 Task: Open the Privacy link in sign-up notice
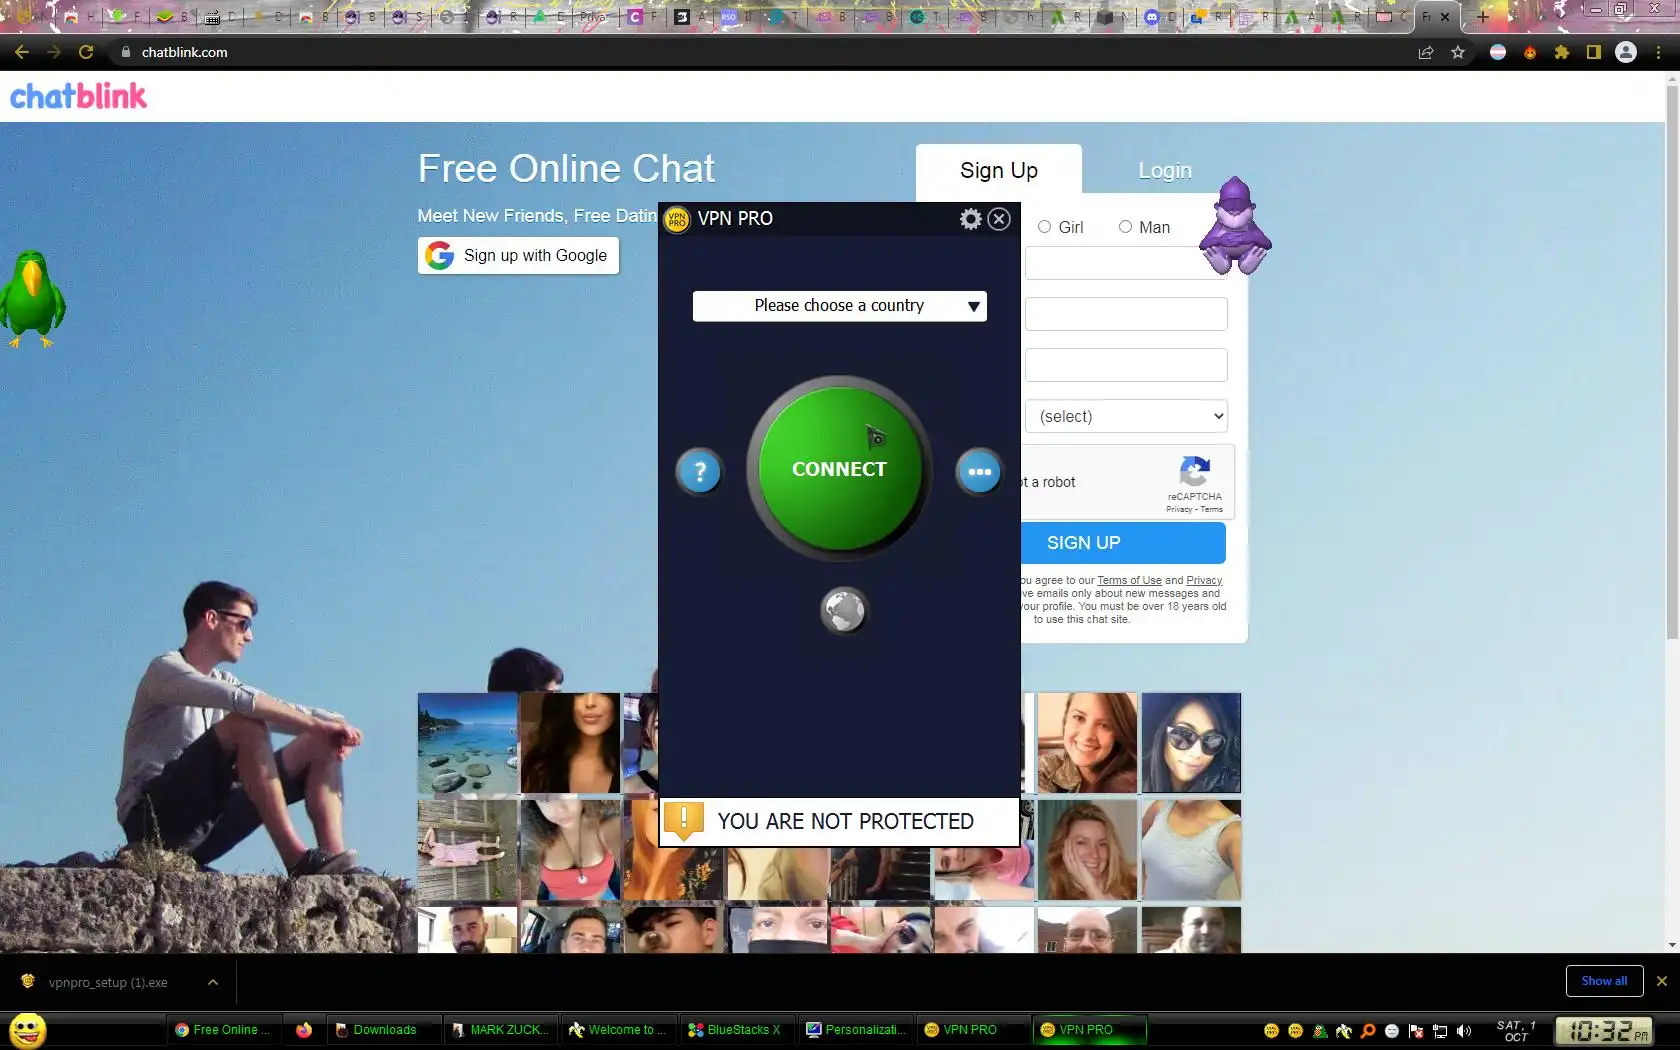pyautogui.click(x=1204, y=580)
